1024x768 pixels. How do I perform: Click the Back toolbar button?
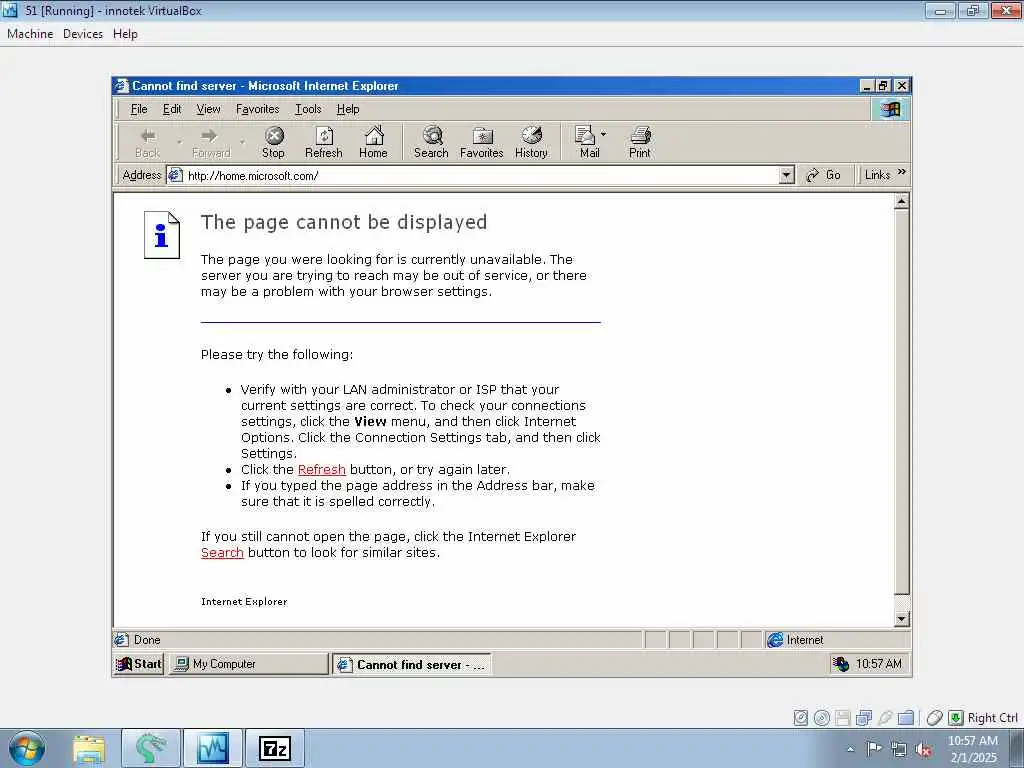tap(148, 143)
